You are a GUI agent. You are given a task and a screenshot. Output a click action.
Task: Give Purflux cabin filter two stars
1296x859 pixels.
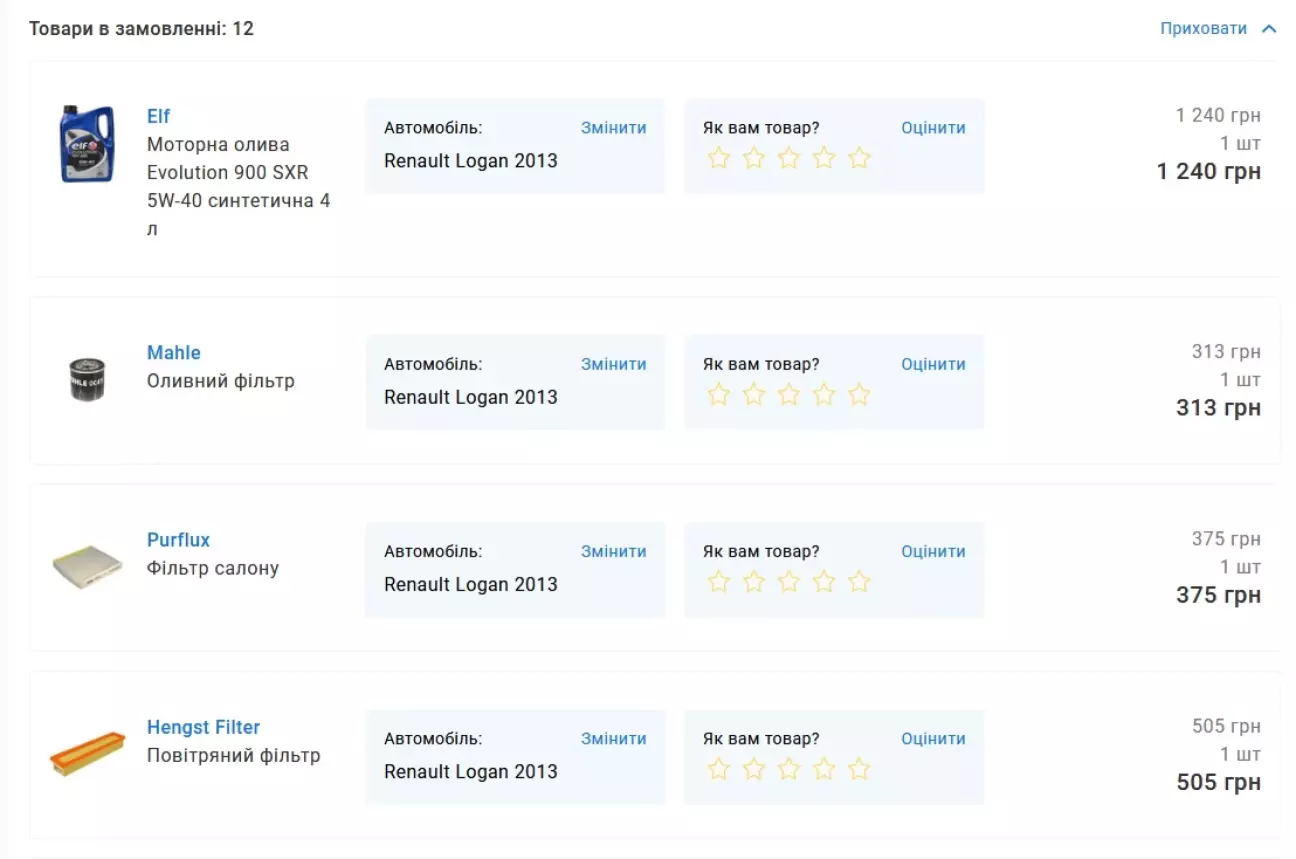click(x=754, y=582)
